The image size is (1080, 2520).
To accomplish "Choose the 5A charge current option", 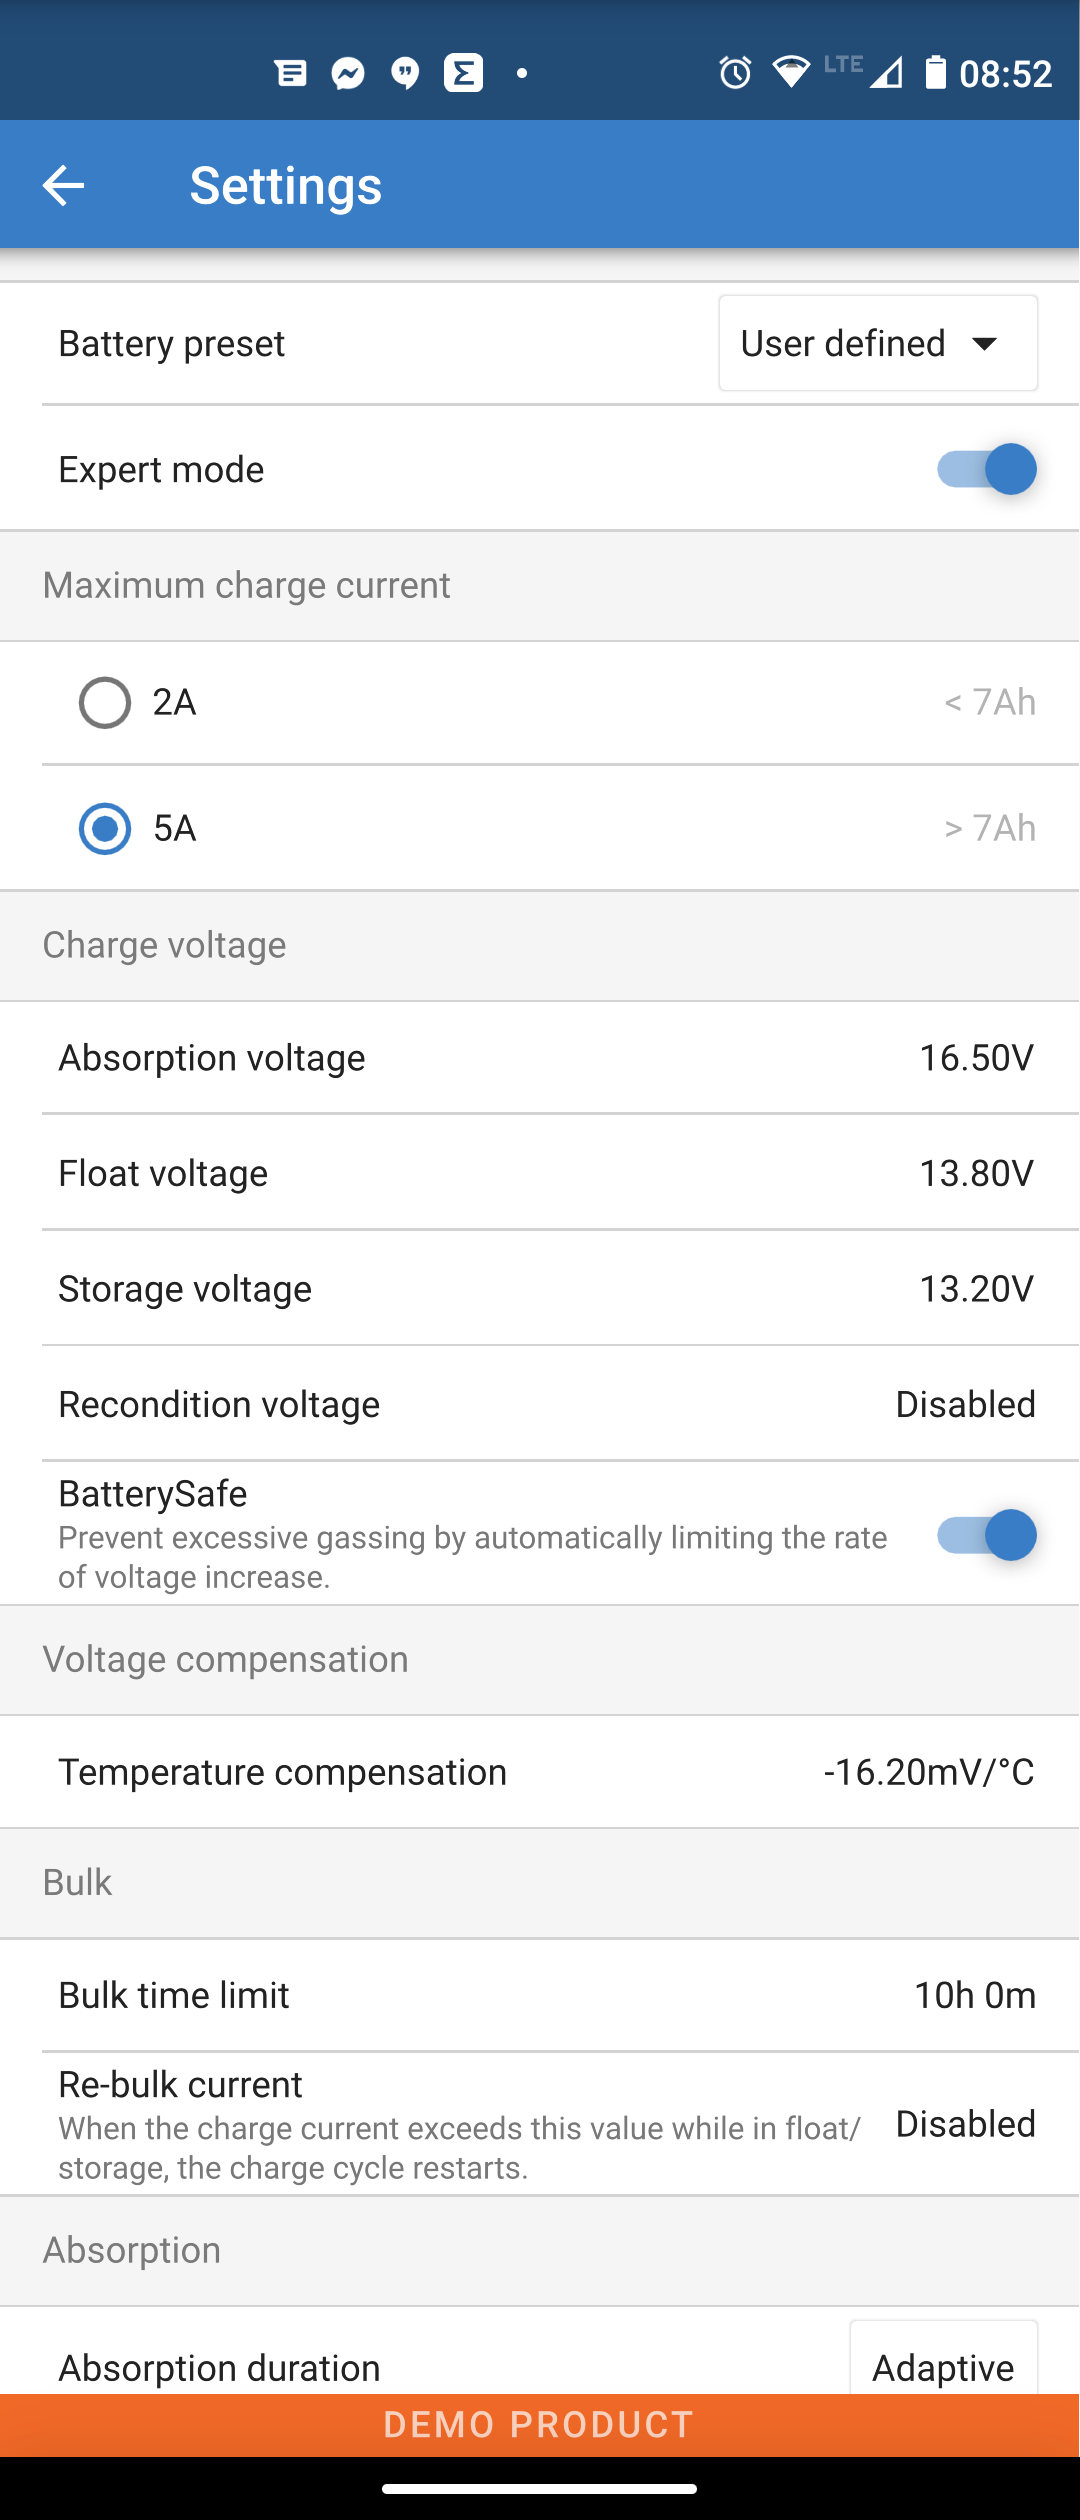I will tap(105, 829).
